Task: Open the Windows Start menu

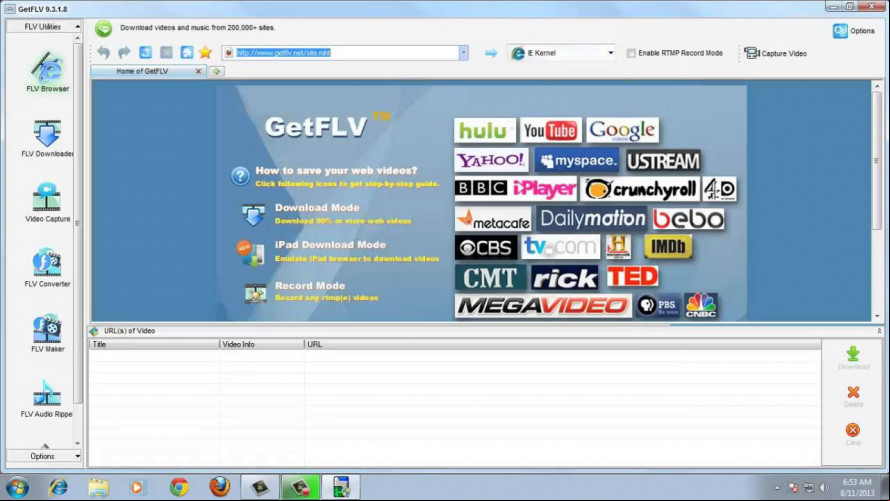Action: pyautogui.click(x=17, y=487)
